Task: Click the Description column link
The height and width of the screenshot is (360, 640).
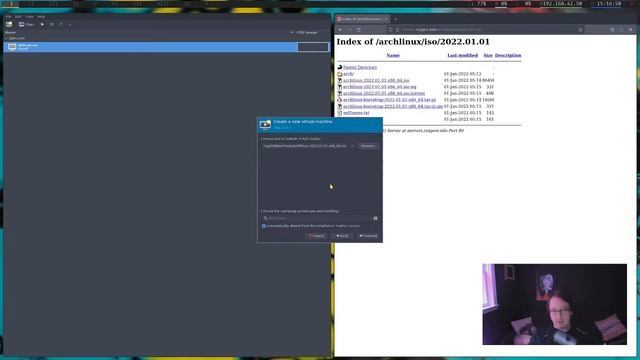Action: tap(508, 55)
